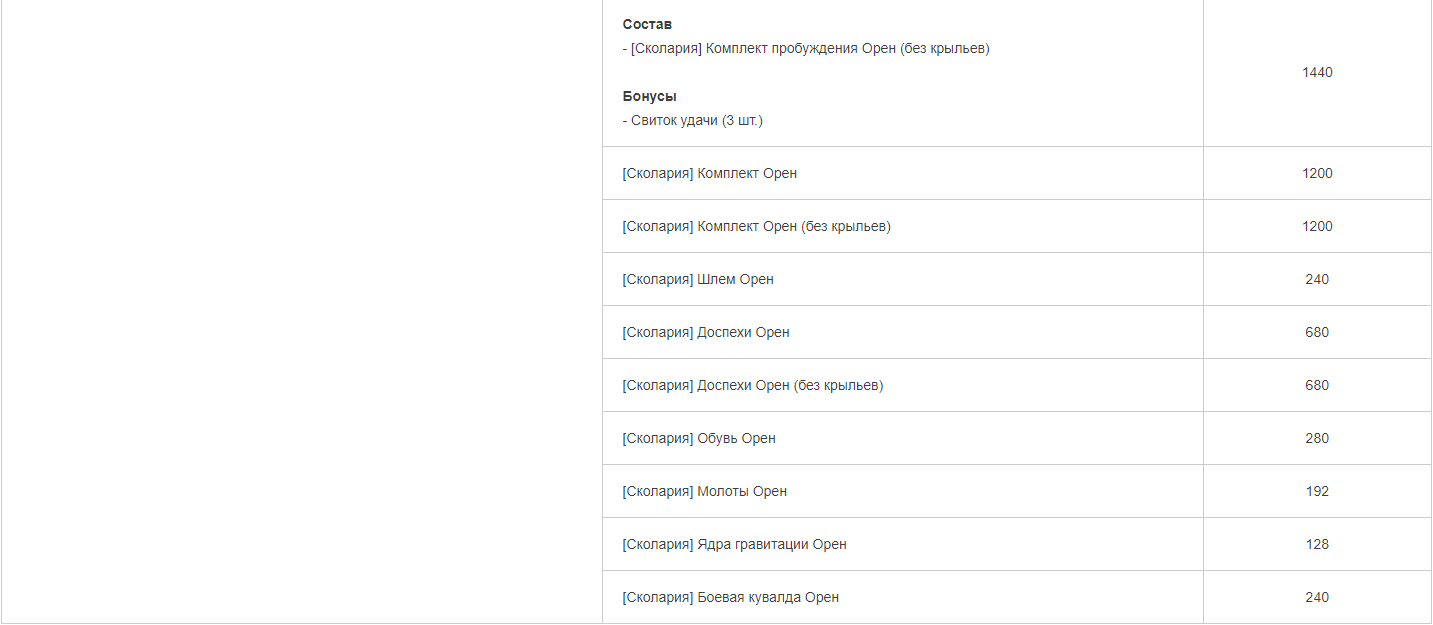Viewport: 1433px width, 625px height.
Task: Select '[Сколария] Ядра гравитации Орен' item
Action: (734, 544)
